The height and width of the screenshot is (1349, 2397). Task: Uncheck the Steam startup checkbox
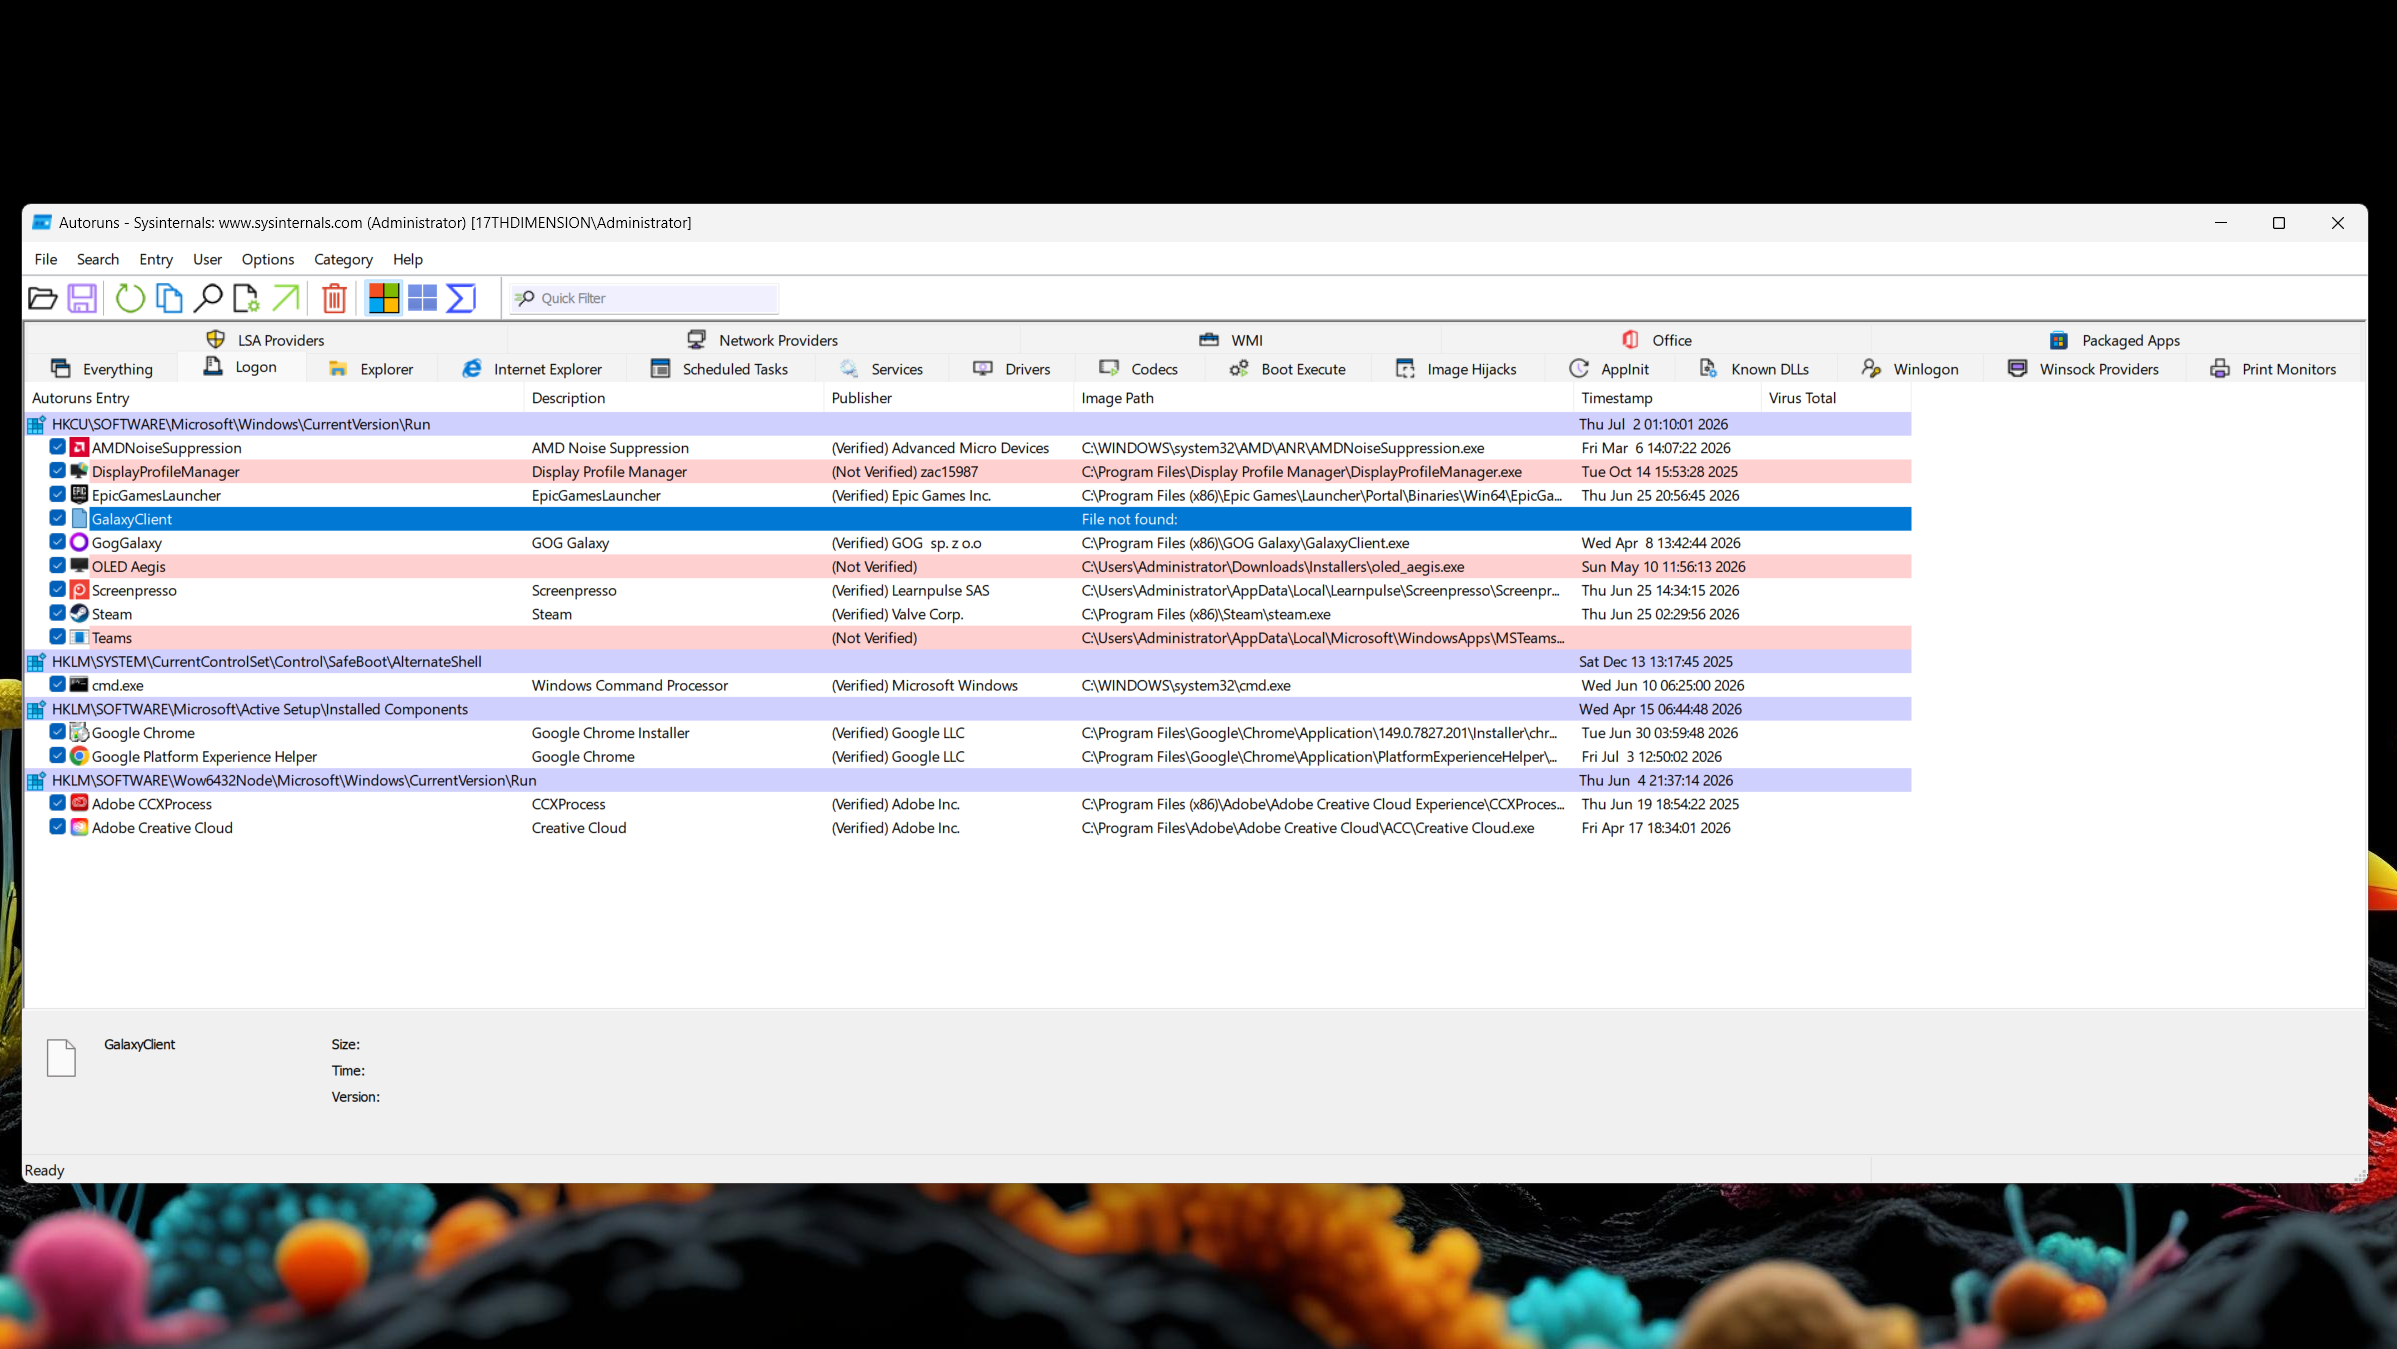(x=57, y=613)
